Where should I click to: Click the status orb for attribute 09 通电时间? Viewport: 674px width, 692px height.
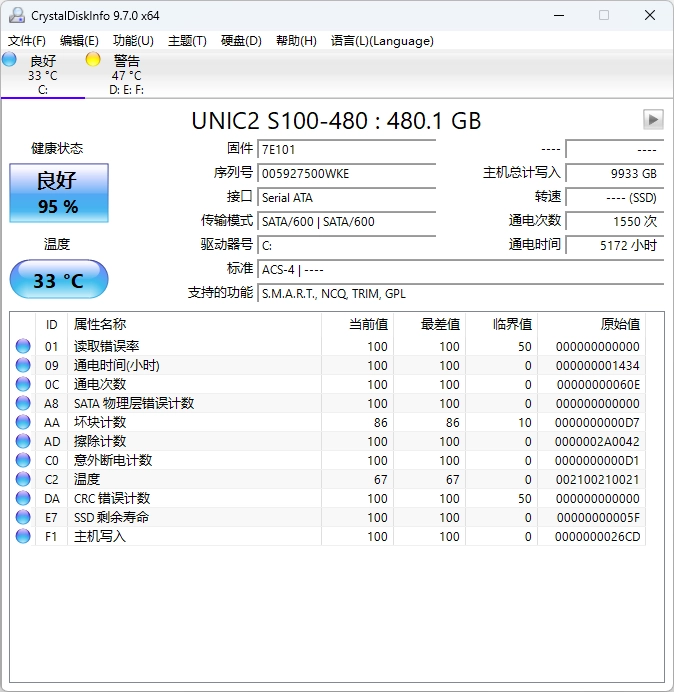[x=23, y=365]
